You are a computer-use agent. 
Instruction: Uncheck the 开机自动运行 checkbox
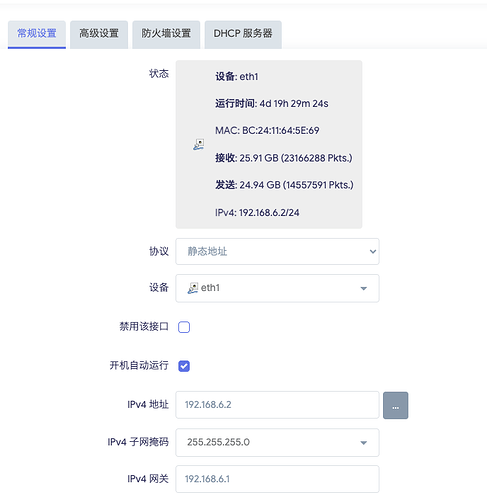click(184, 366)
